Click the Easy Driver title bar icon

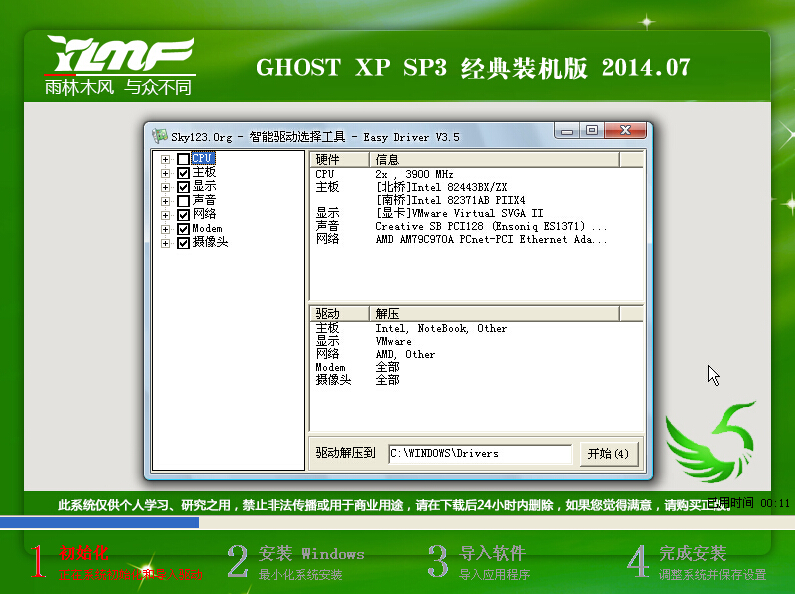point(160,136)
